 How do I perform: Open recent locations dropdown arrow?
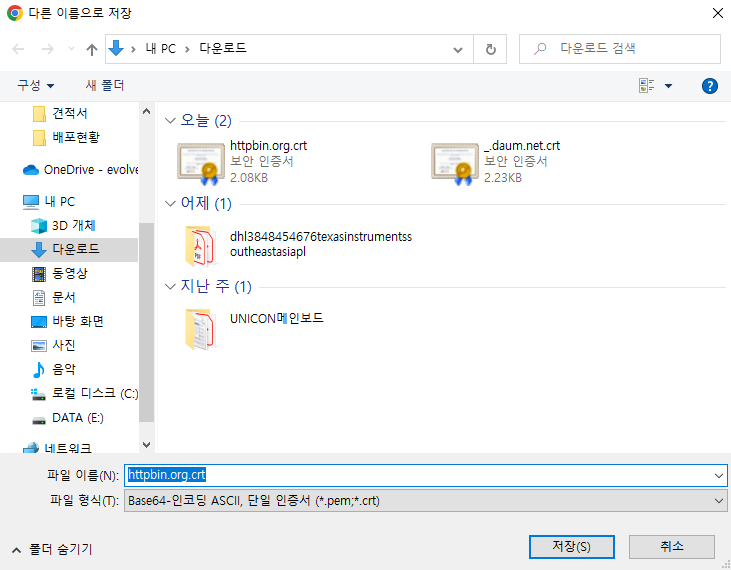tap(71, 48)
